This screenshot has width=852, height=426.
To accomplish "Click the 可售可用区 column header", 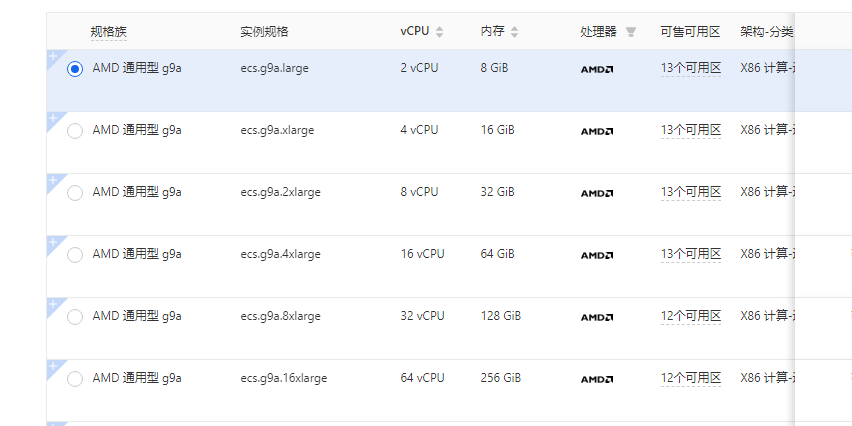I will (x=690, y=32).
